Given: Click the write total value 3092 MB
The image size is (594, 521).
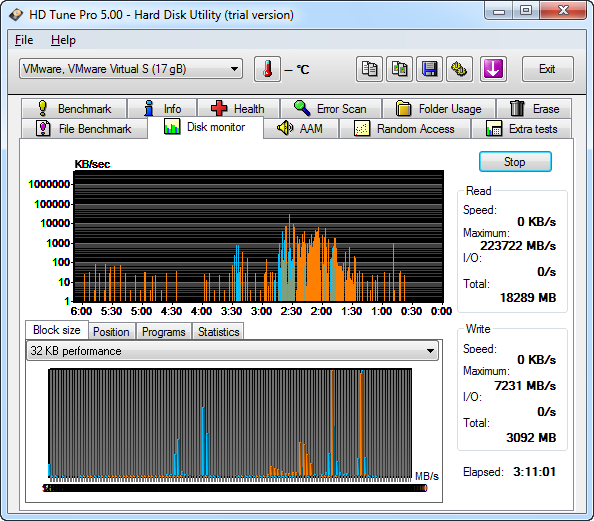Looking at the screenshot, I should tap(531, 438).
